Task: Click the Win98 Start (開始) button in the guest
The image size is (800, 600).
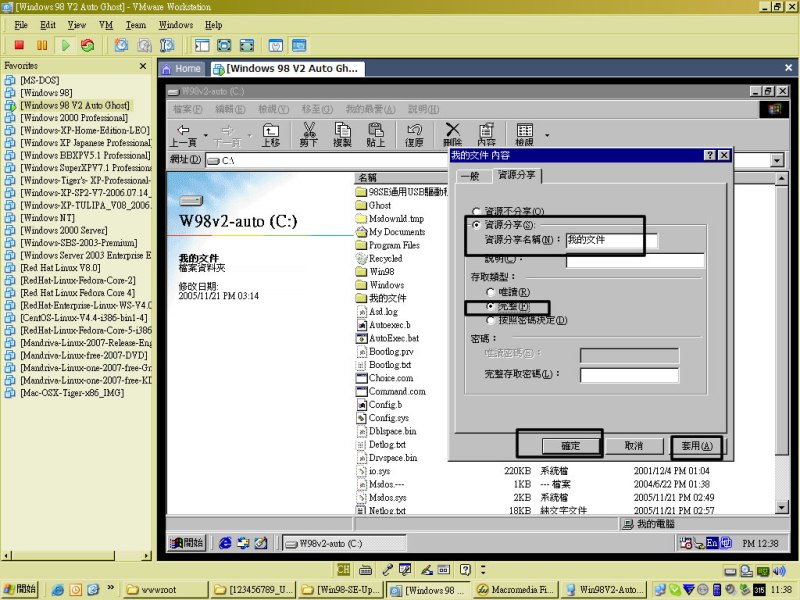Action: [187, 543]
